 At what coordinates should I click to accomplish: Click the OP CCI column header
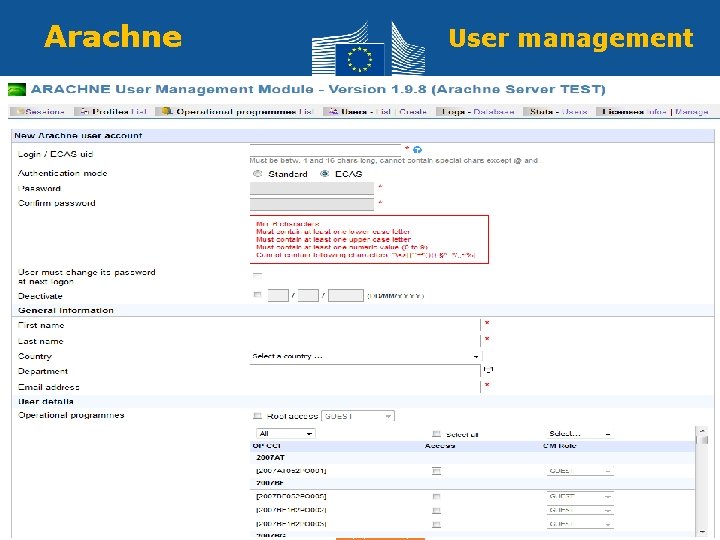point(267,445)
